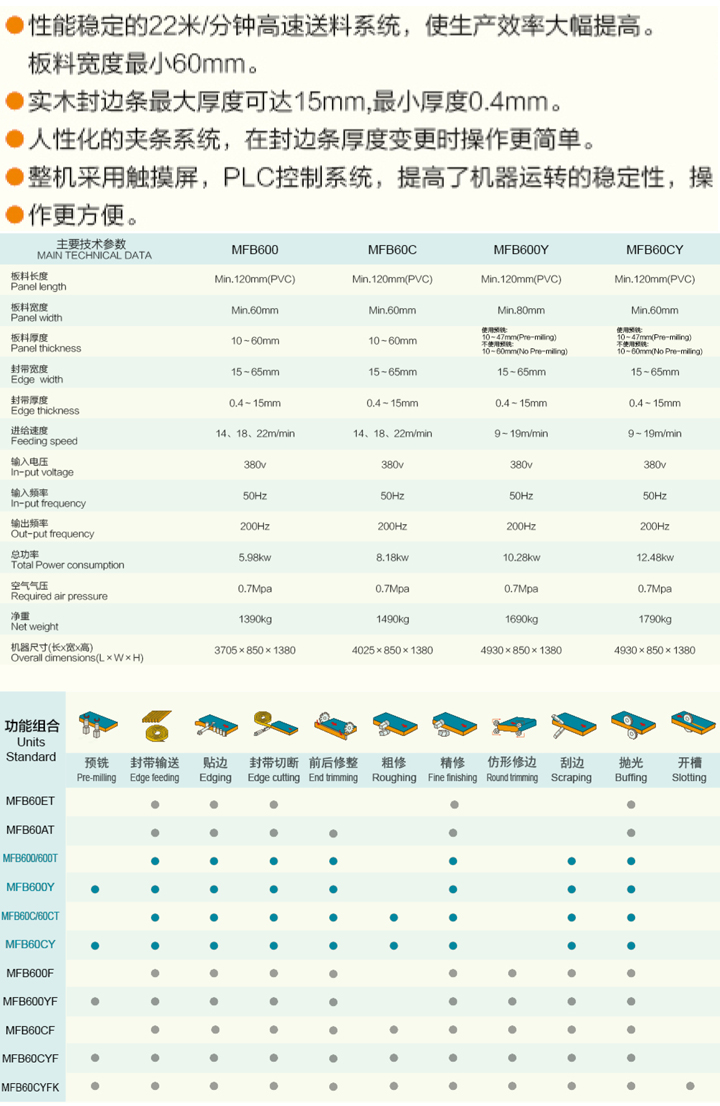This screenshot has height=1106, width=720.
Task: Click the '4025×850×1380' dimensions value
Action: [392, 650]
